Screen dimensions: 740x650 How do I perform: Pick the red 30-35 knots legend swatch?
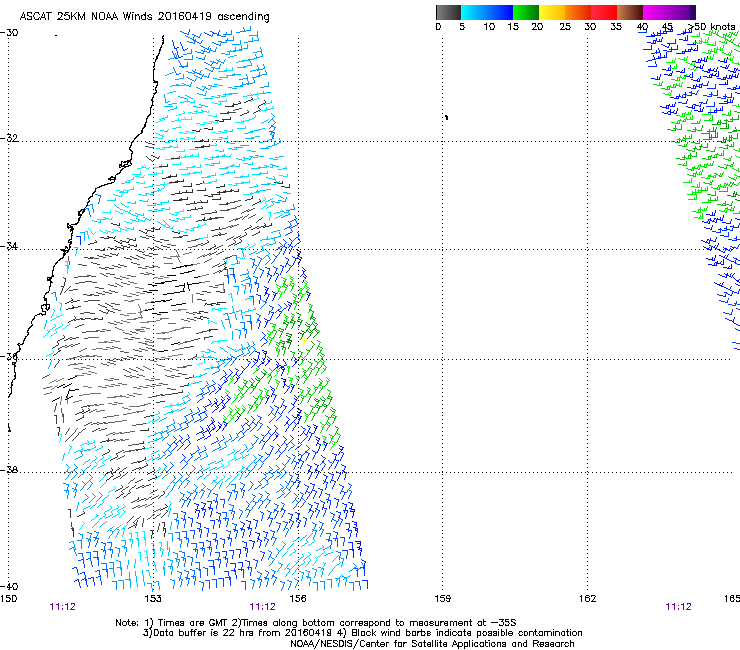coord(604,12)
